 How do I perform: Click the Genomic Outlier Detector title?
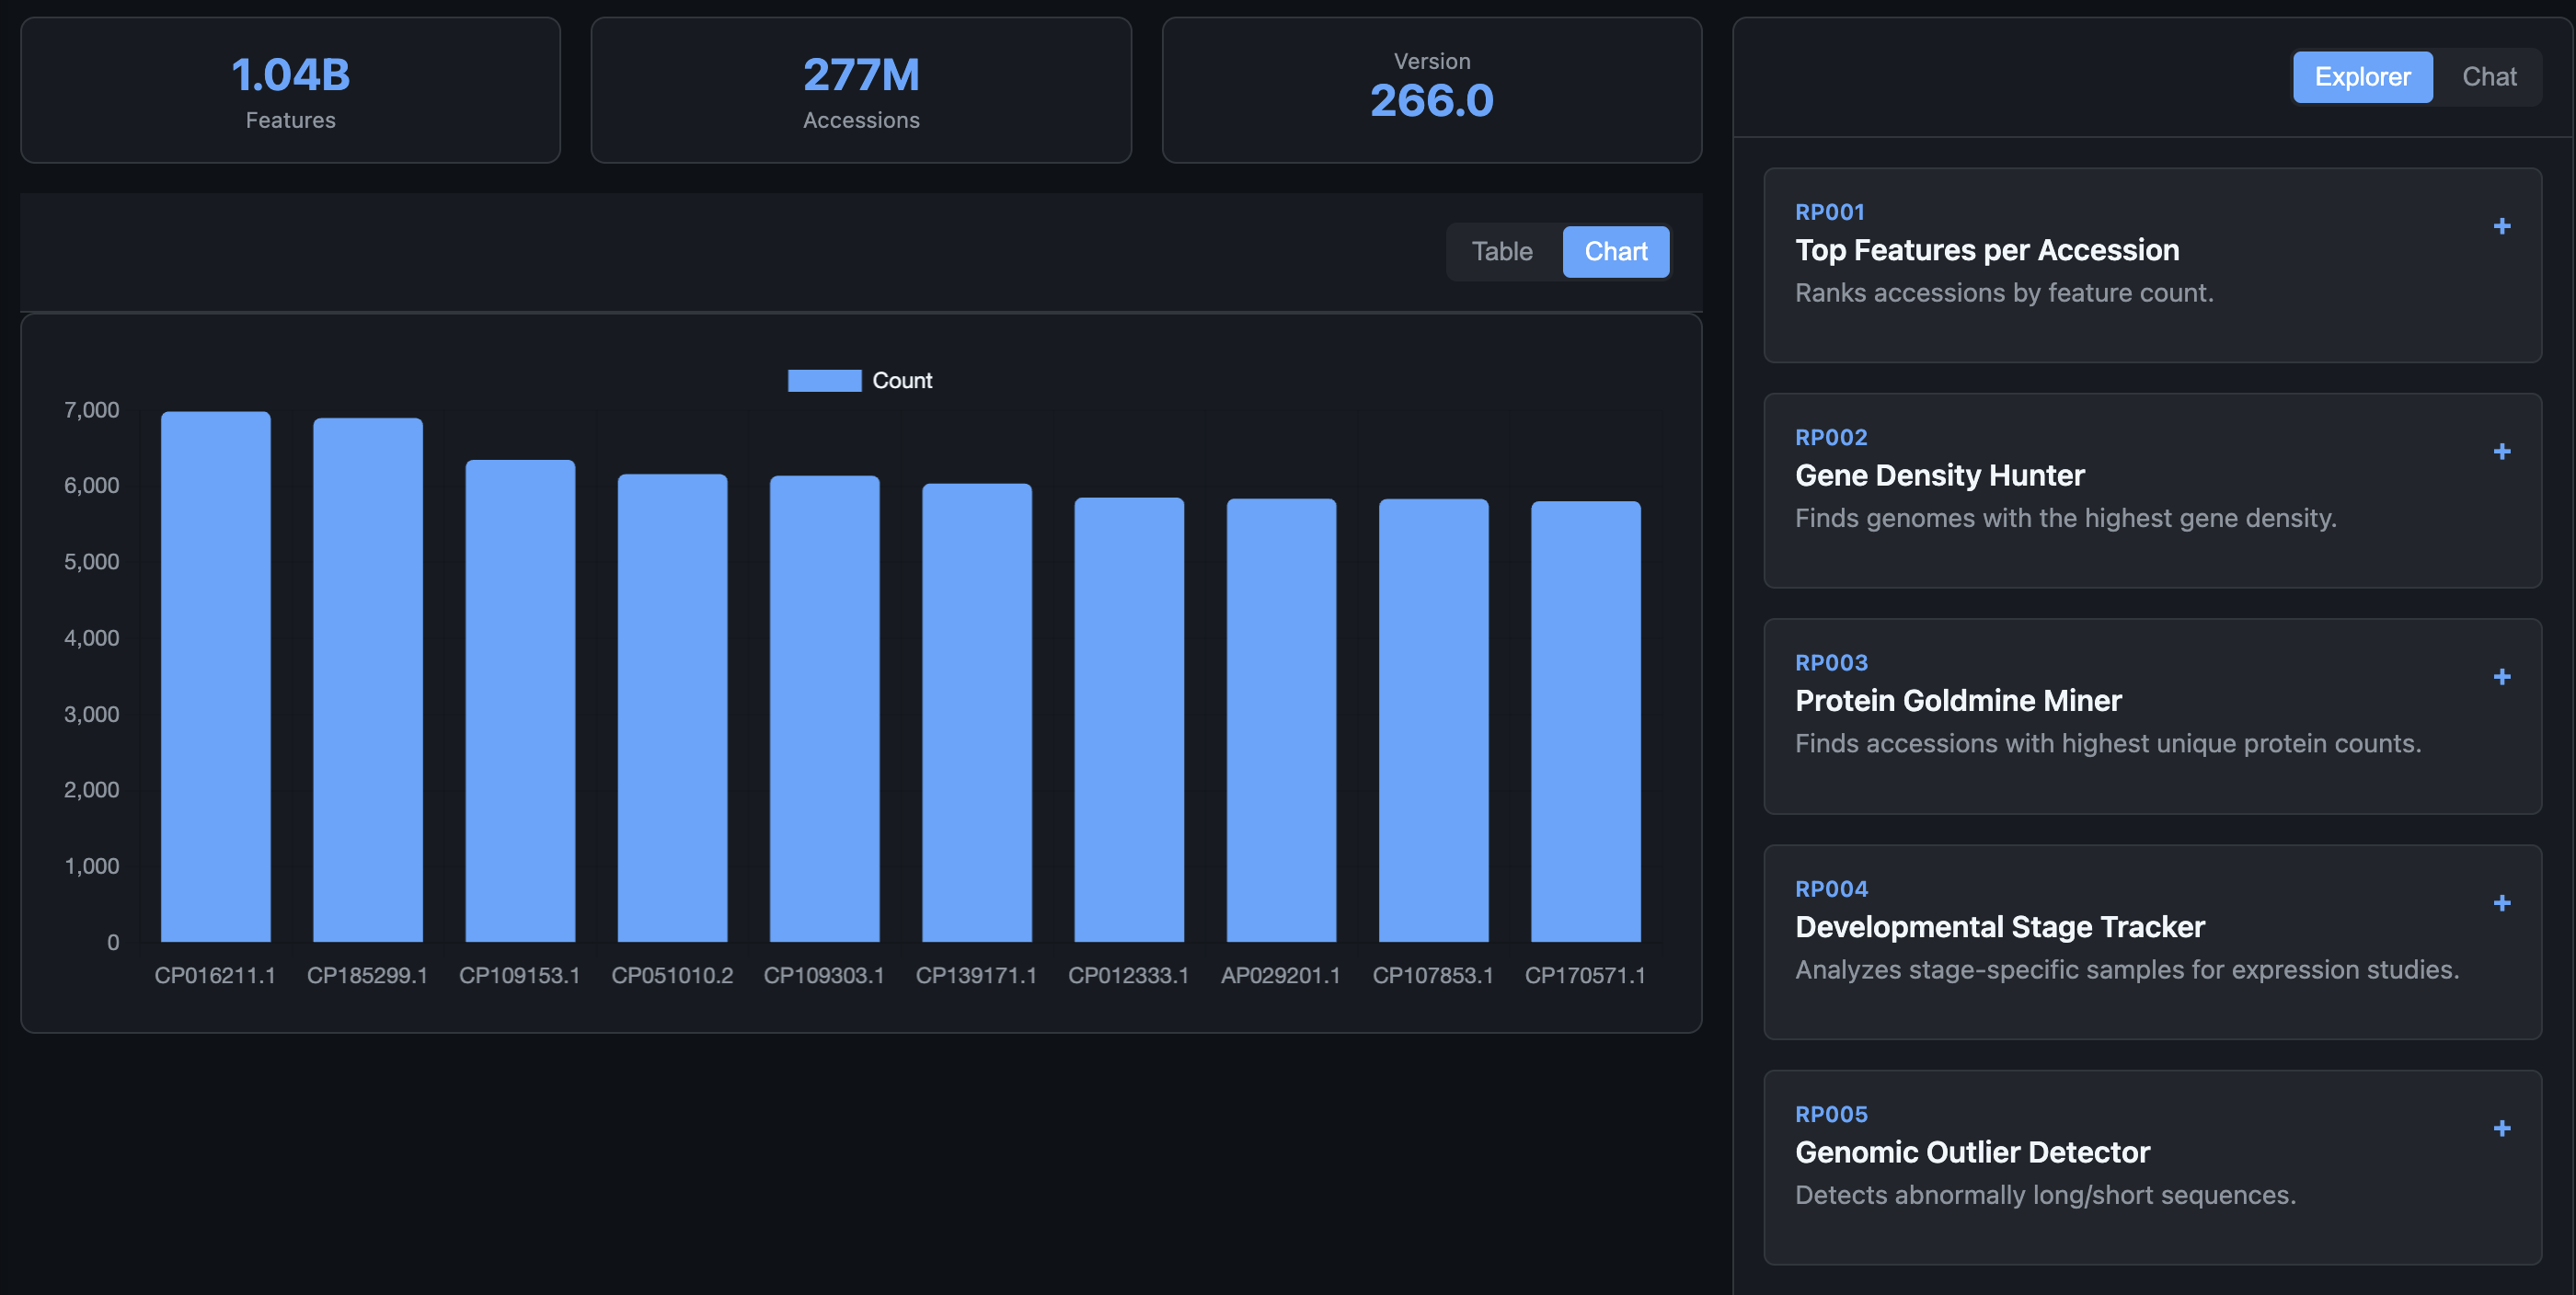coord(1971,1152)
